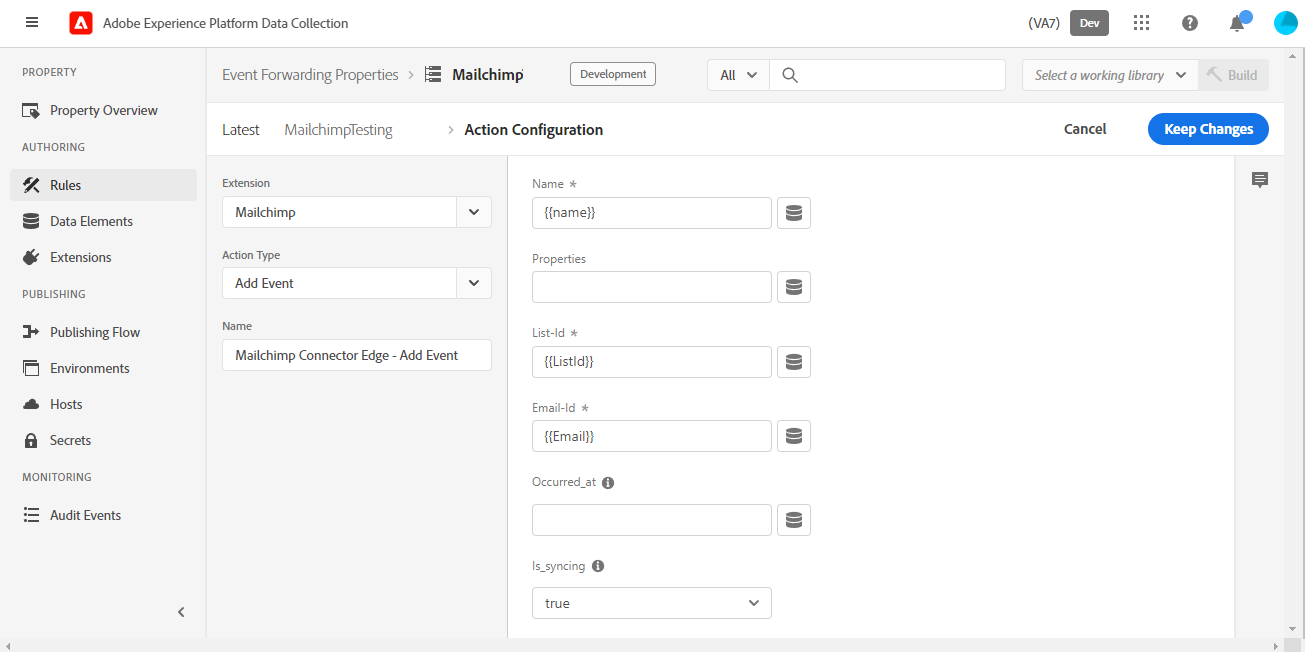Open the Help icon in the header
The image size is (1305, 652).
pos(1189,22)
